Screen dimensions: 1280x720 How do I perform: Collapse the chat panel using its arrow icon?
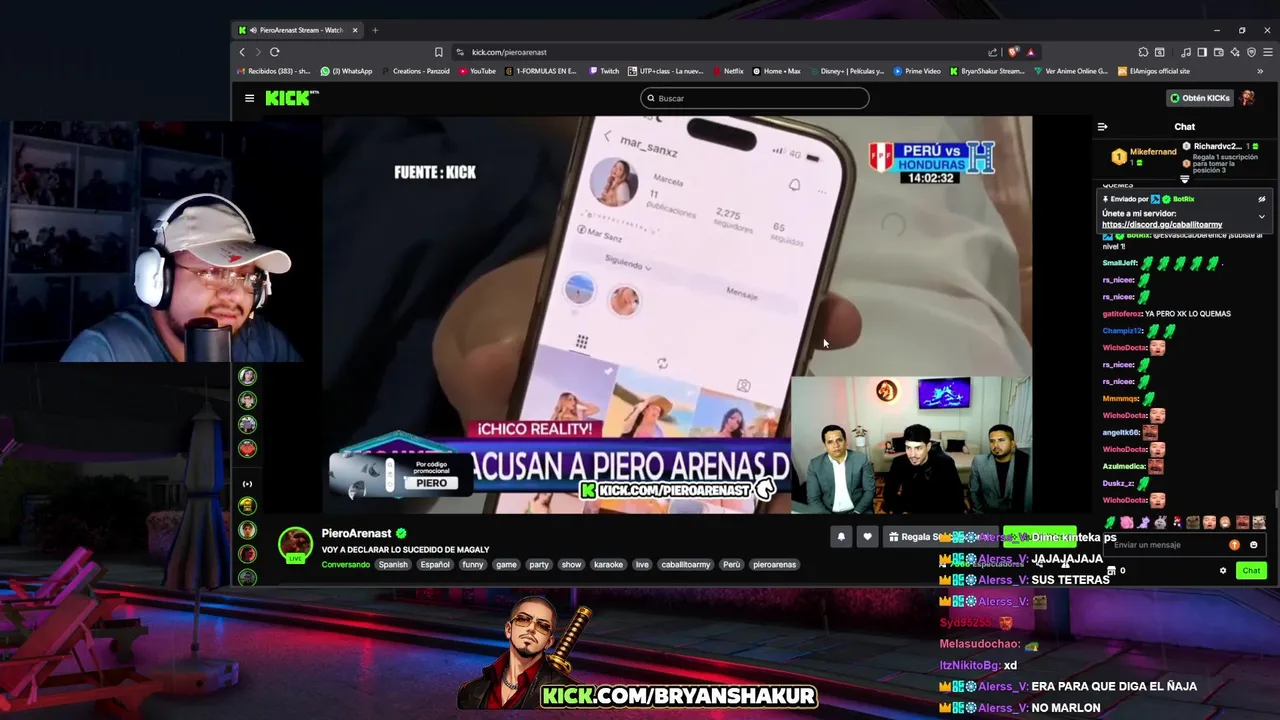point(1102,127)
